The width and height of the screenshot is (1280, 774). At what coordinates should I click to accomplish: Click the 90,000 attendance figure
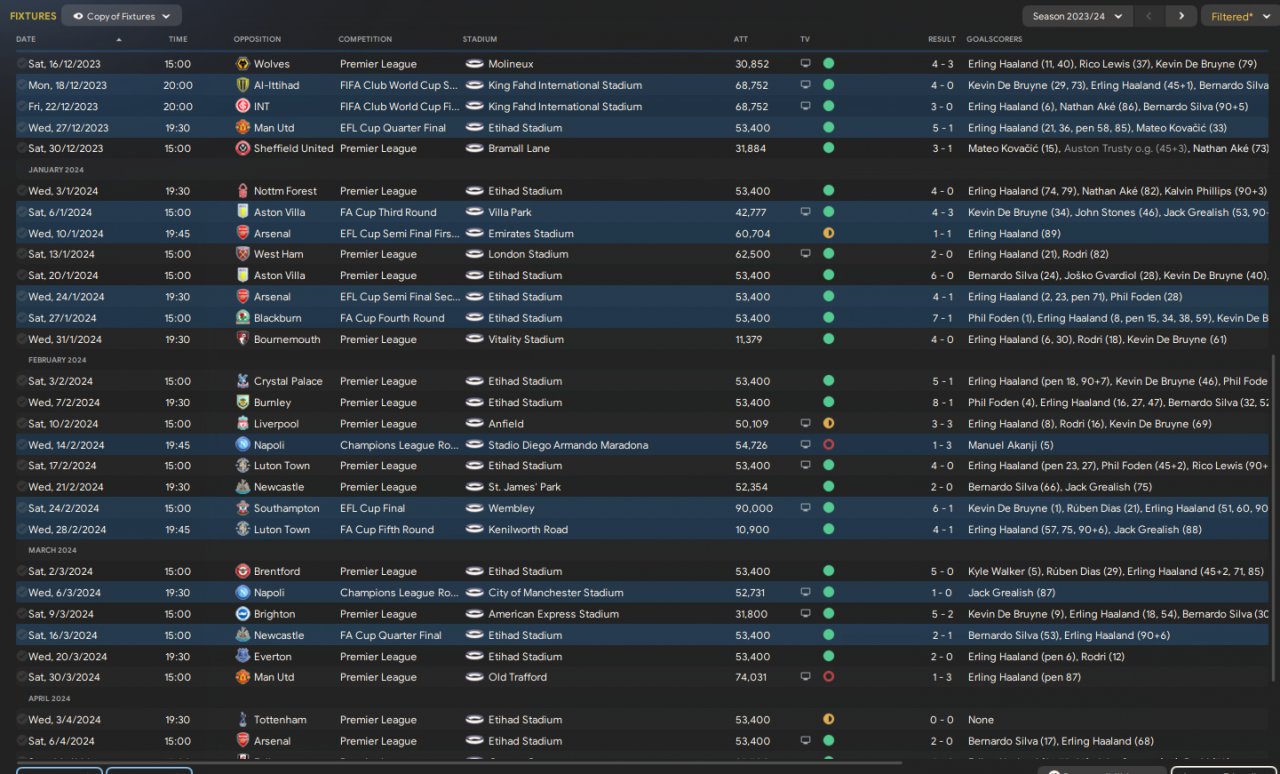coord(754,508)
